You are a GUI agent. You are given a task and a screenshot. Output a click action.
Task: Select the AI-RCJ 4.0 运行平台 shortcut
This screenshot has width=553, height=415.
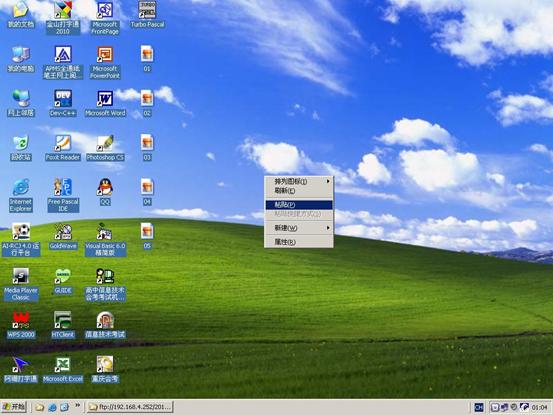pos(20,240)
